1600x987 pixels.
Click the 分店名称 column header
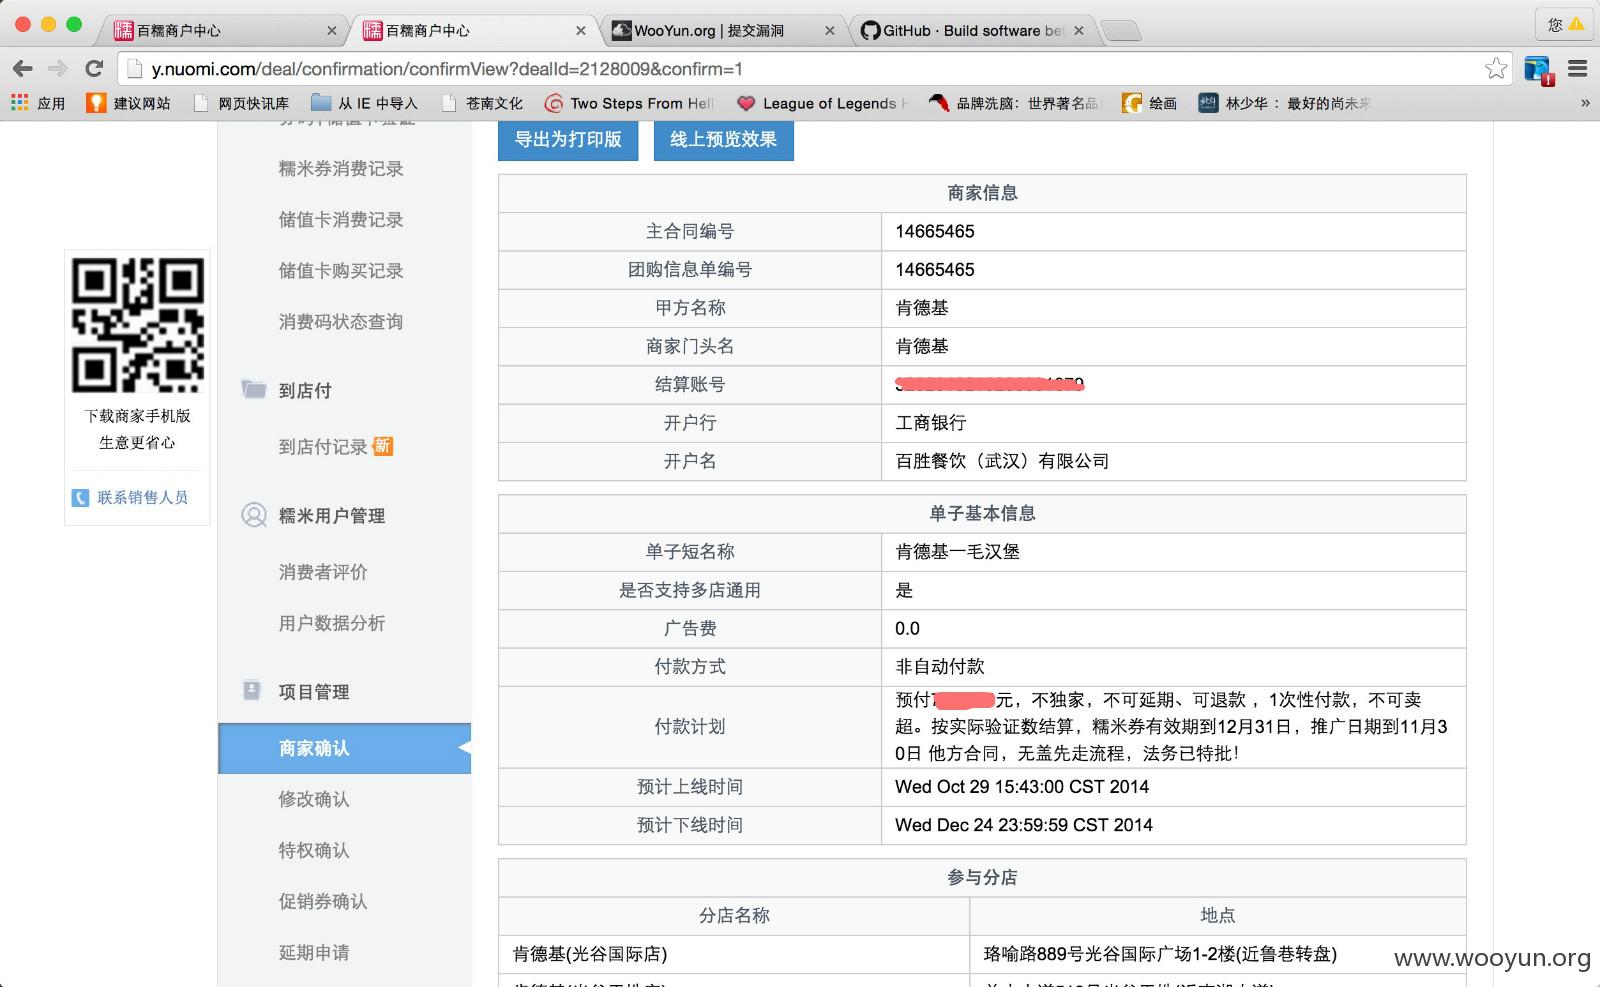[734, 915]
